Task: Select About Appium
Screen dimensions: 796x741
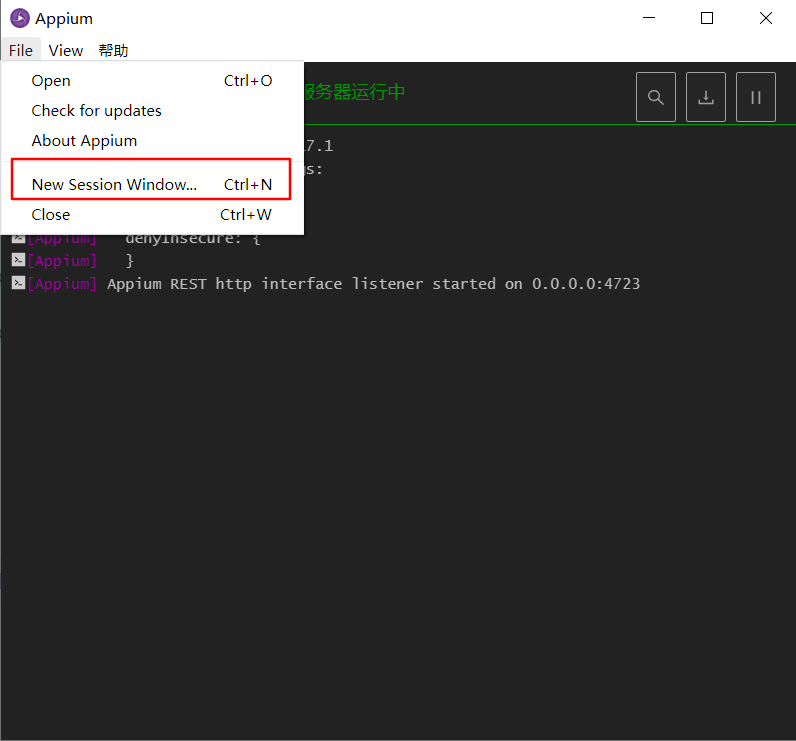Action: pos(152,141)
